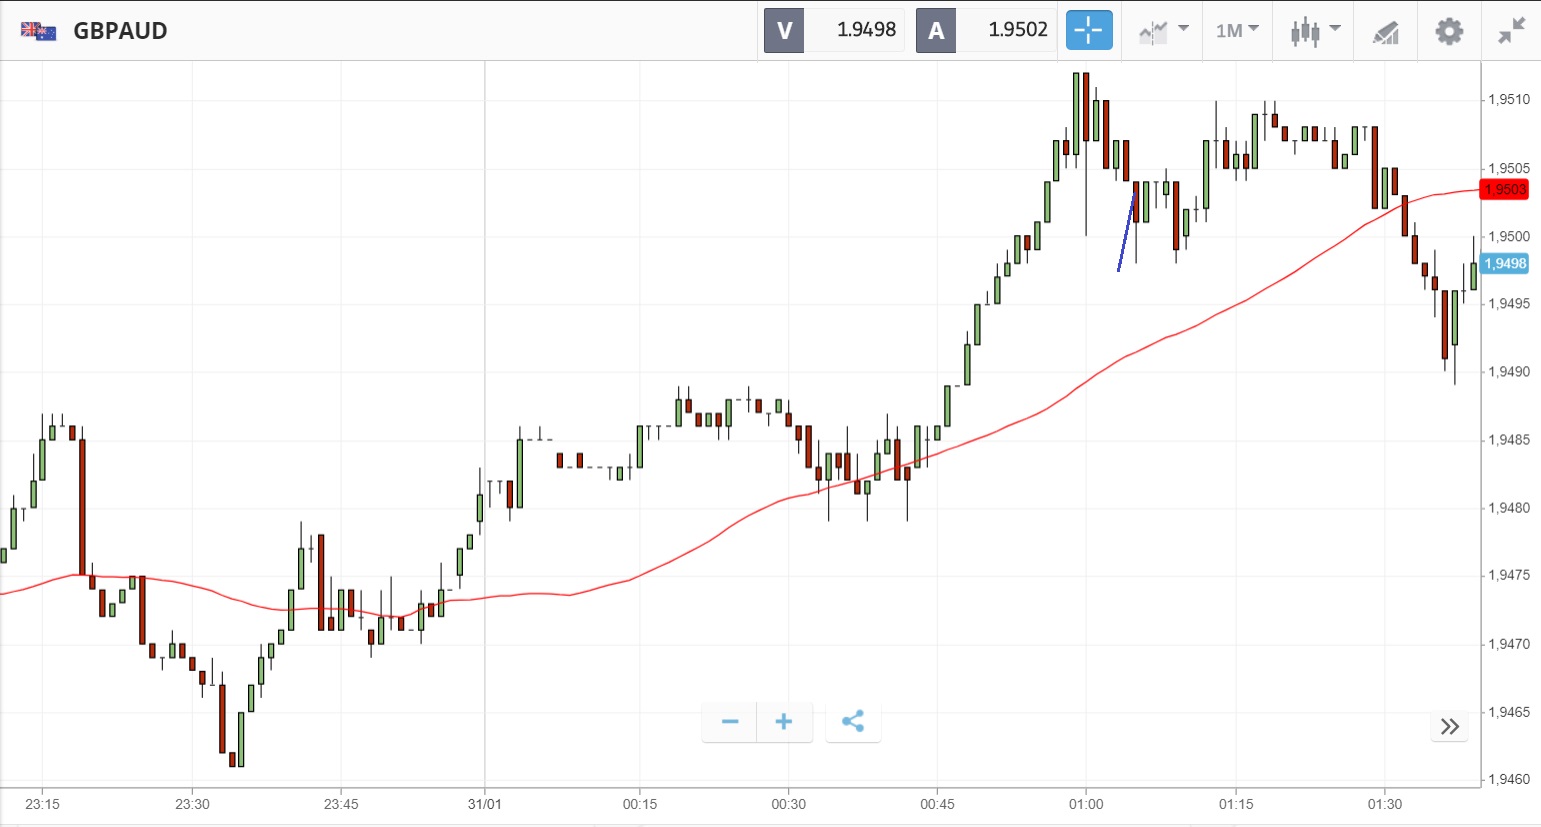Screen dimensions: 1541x827
Task: Expand the candlestick chart type dropdown
Action: 1314,31
